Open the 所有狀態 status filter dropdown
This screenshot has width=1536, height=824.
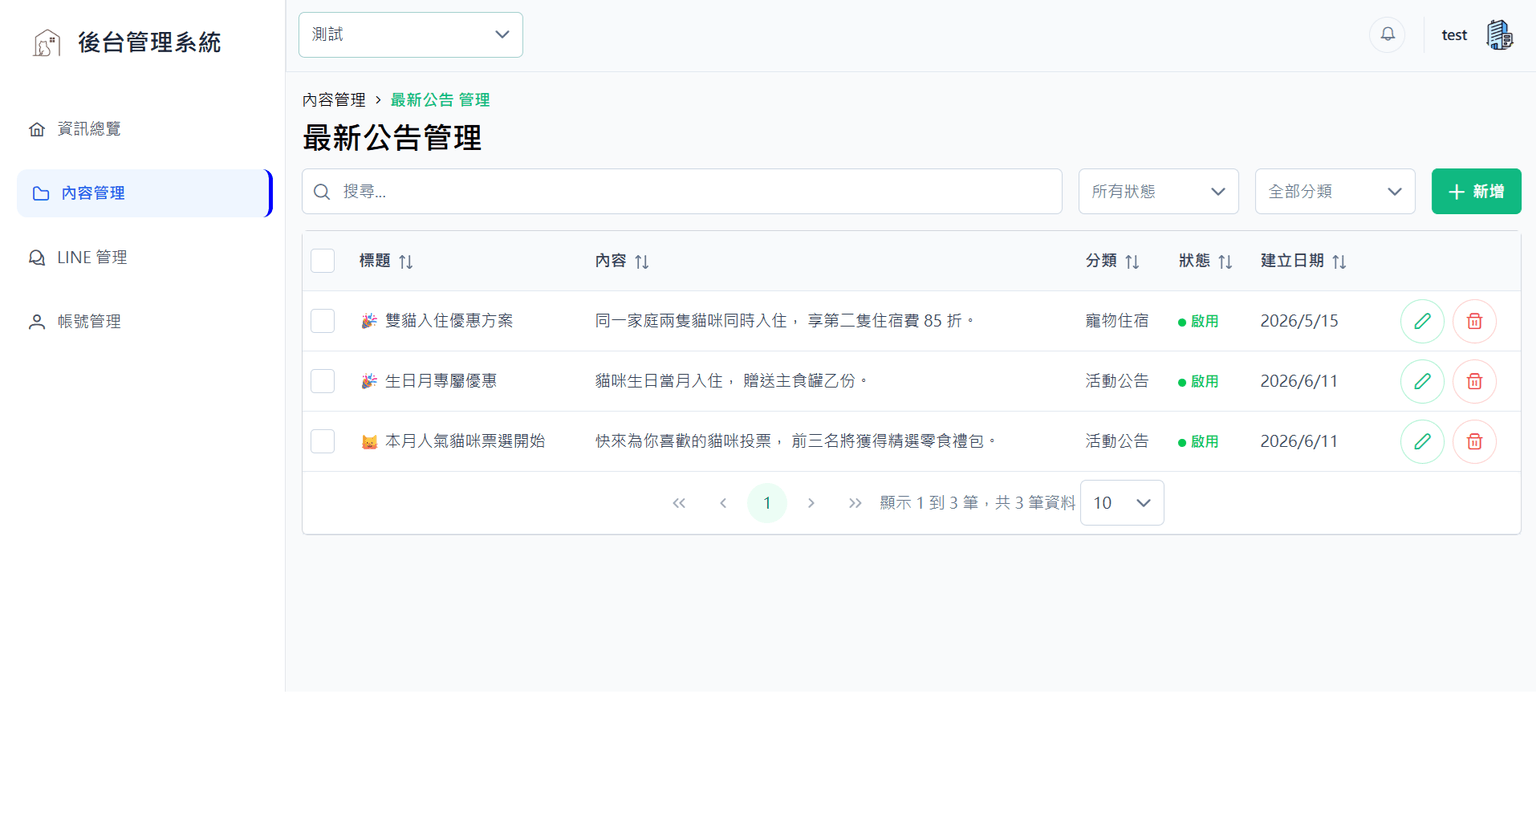1159,191
